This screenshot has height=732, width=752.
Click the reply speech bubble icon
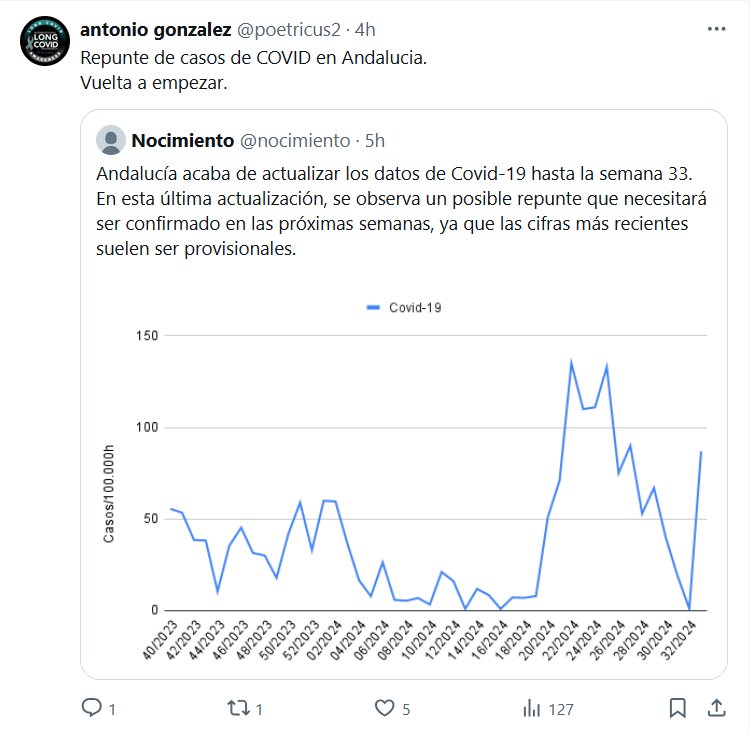(92, 708)
